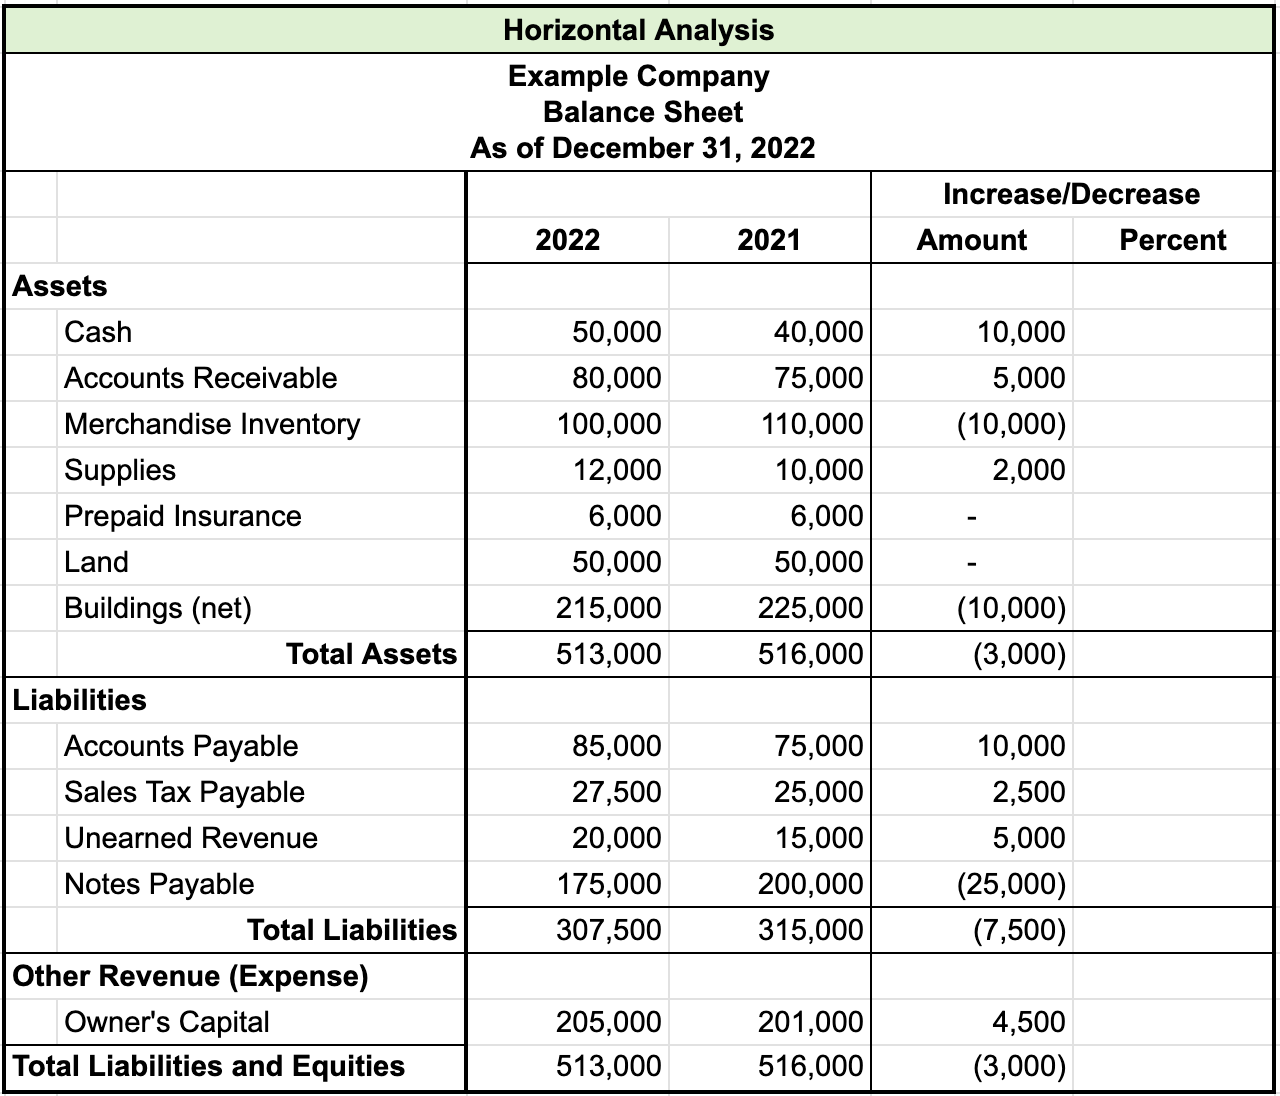The image size is (1280, 1096).
Task: Click the Accounts Payable label
Action: [181, 746]
